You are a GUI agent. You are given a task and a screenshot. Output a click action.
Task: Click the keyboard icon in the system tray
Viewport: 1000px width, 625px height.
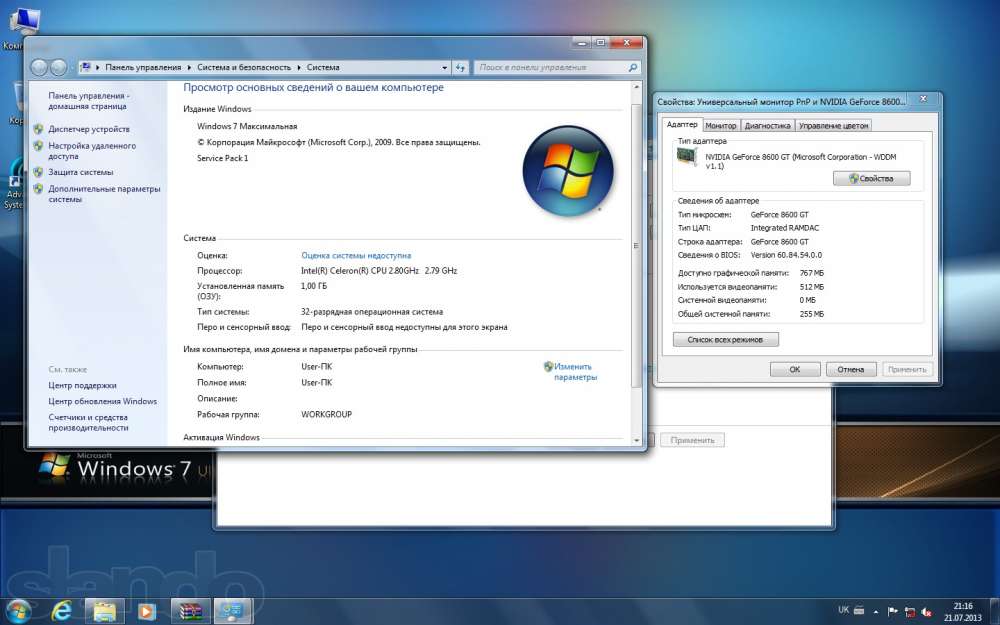859,610
